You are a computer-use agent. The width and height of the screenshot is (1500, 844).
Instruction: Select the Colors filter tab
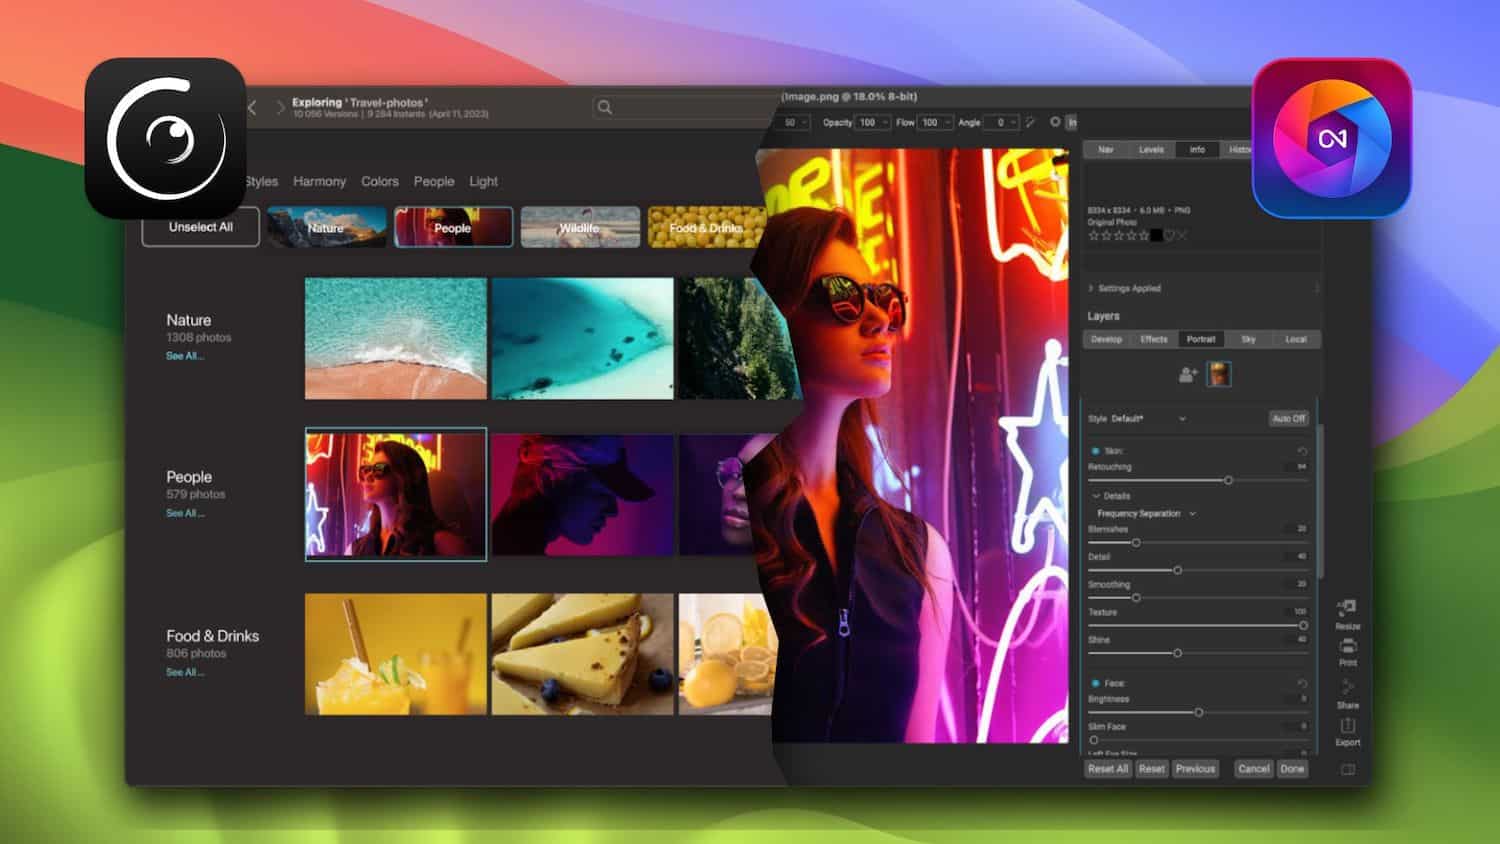click(380, 181)
